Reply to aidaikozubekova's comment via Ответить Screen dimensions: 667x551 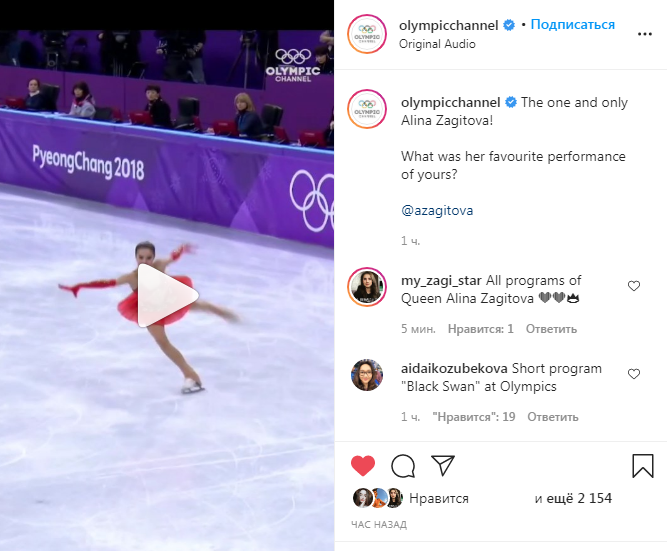click(x=553, y=417)
